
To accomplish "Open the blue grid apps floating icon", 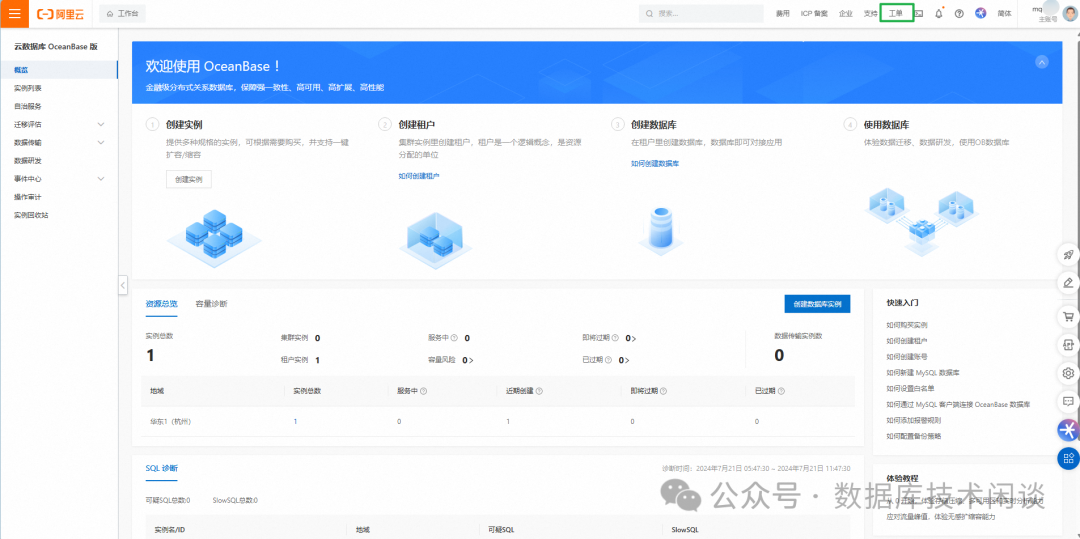I will coord(1068,458).
